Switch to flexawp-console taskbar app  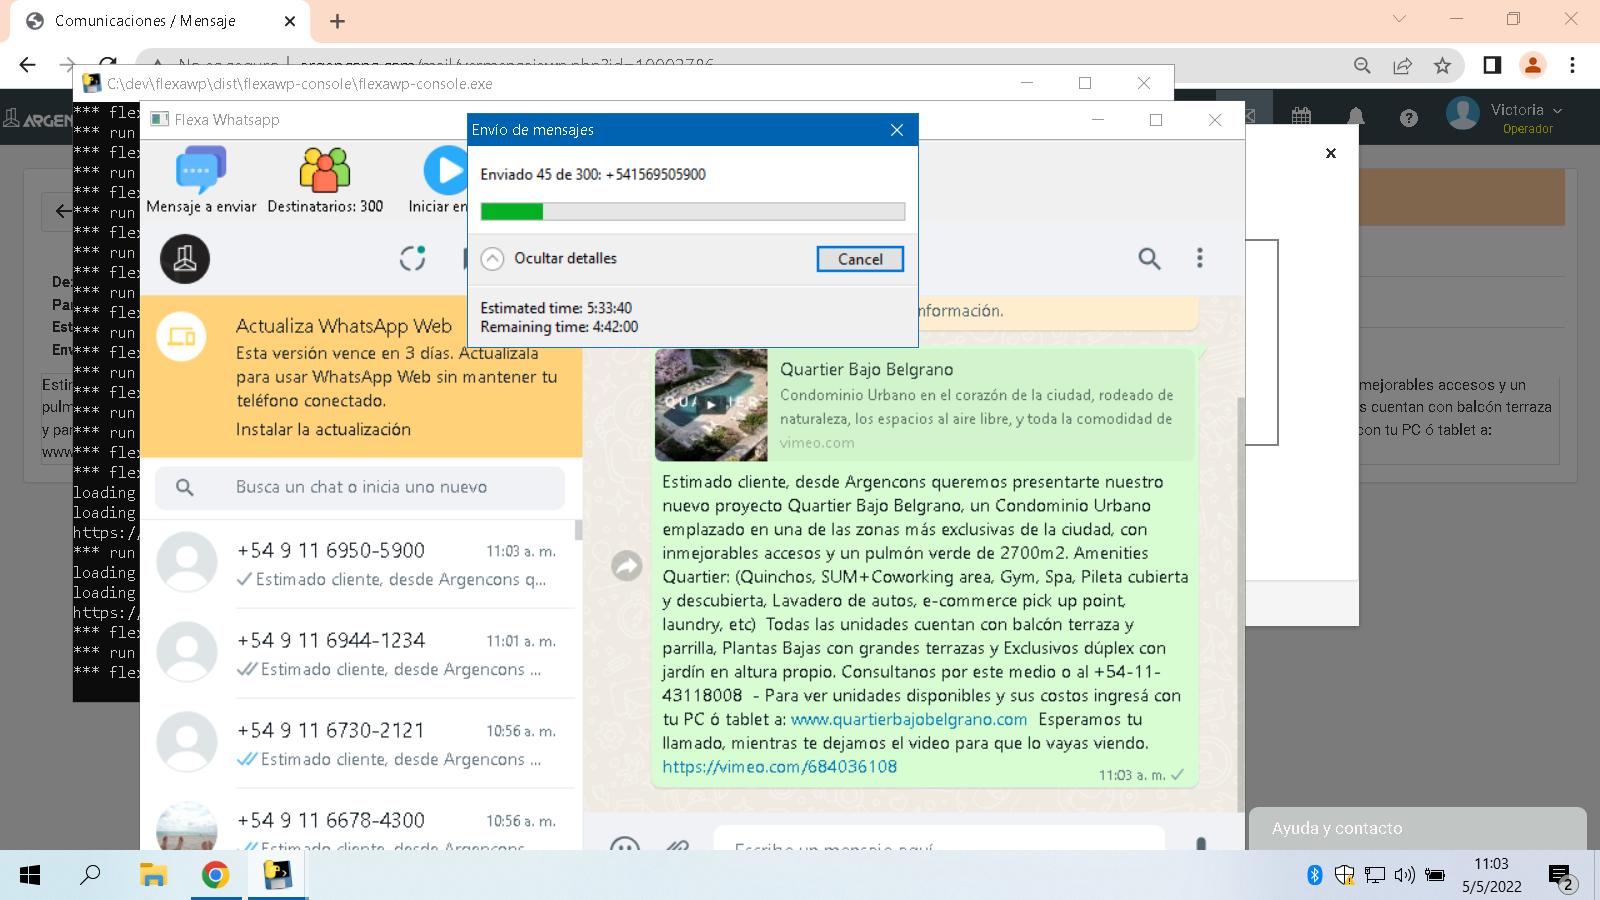[x=277, y=876]
